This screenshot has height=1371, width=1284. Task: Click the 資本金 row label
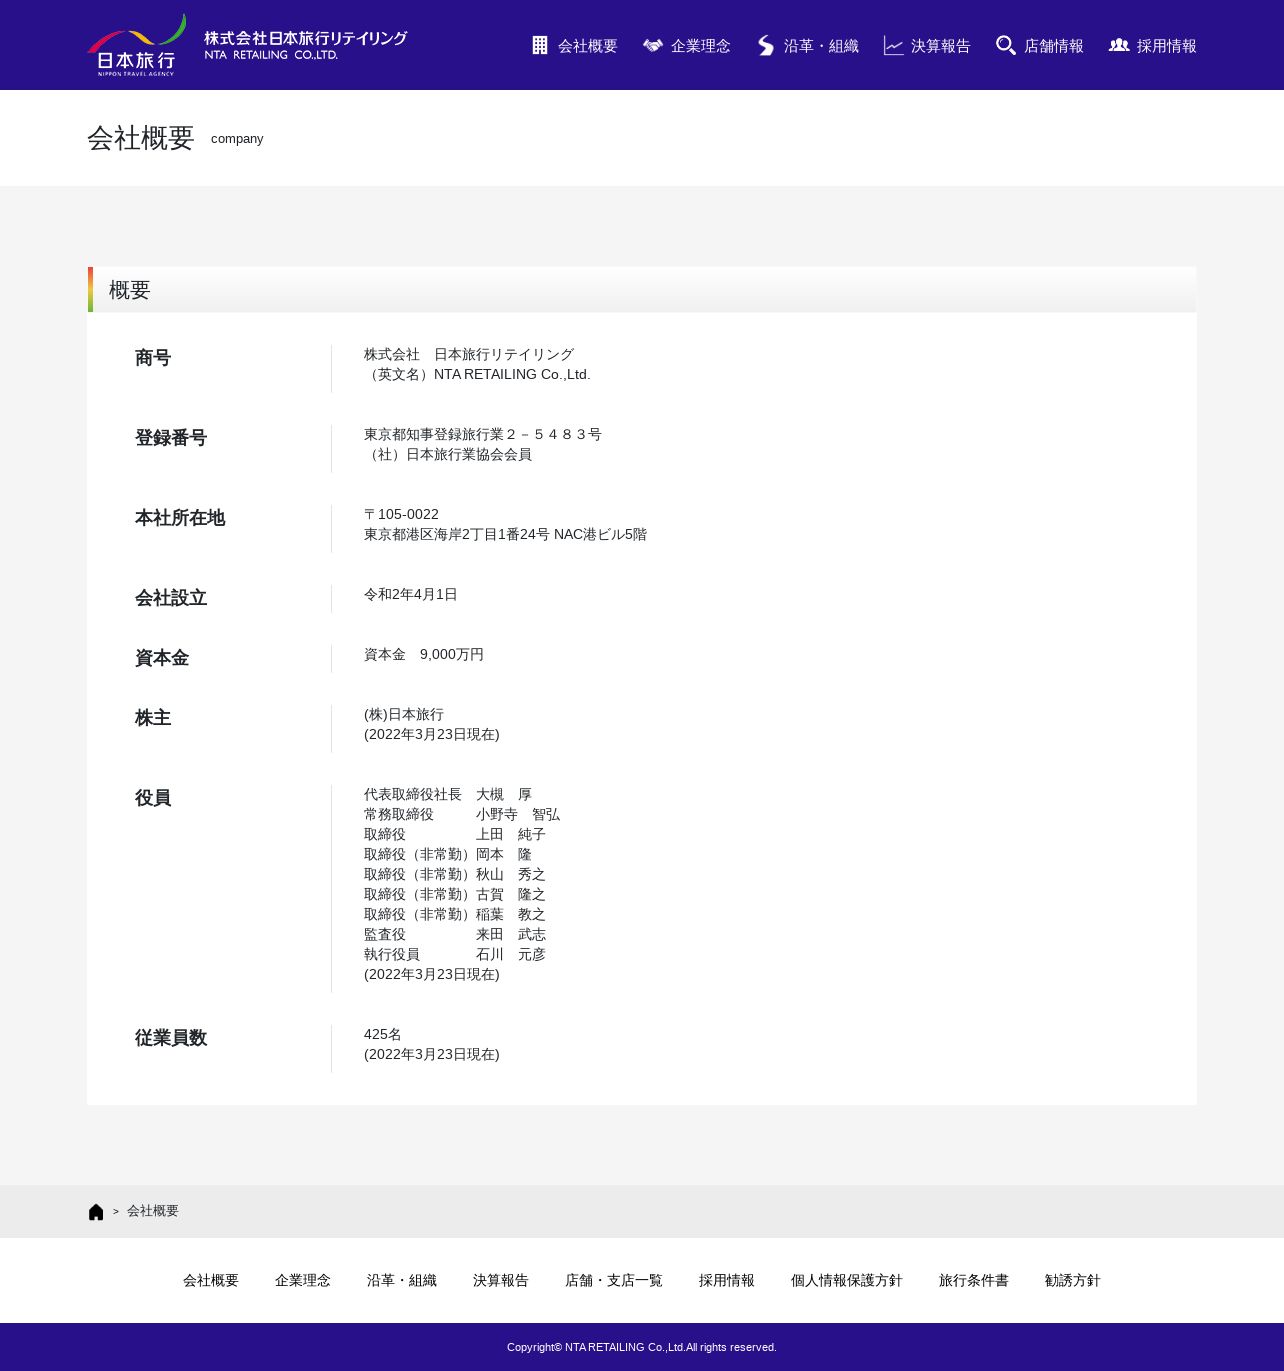(162, 658)
